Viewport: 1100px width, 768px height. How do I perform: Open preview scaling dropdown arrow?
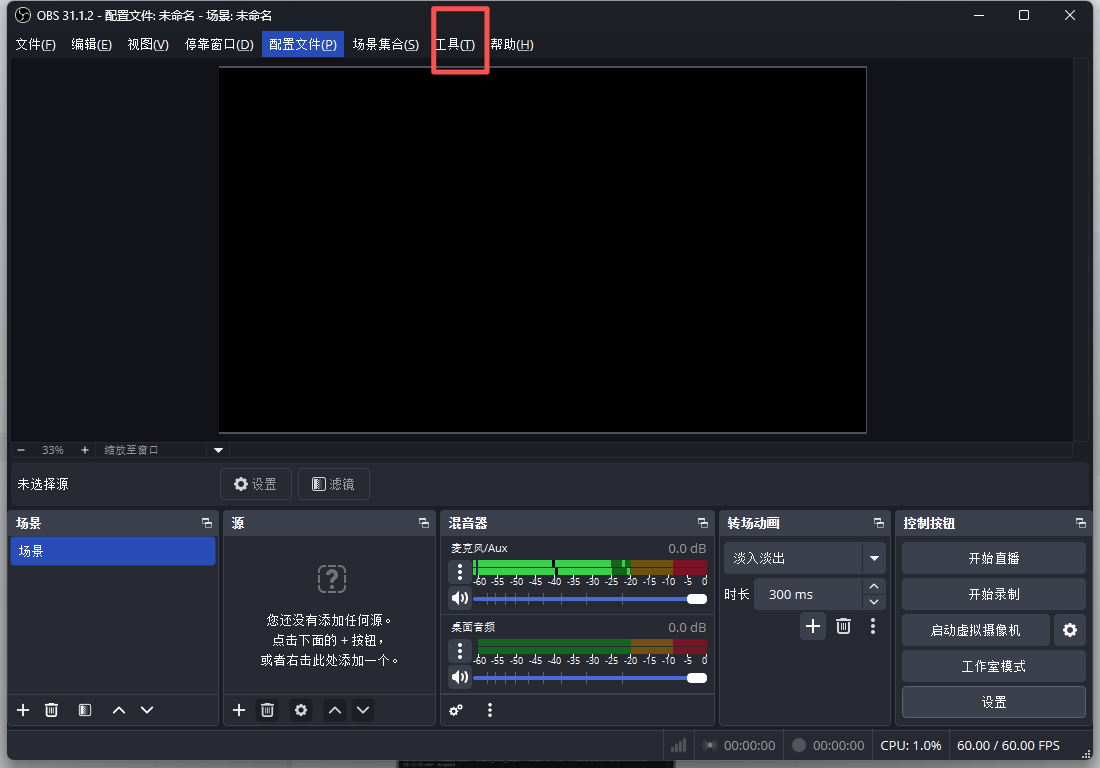coord(219,450)
